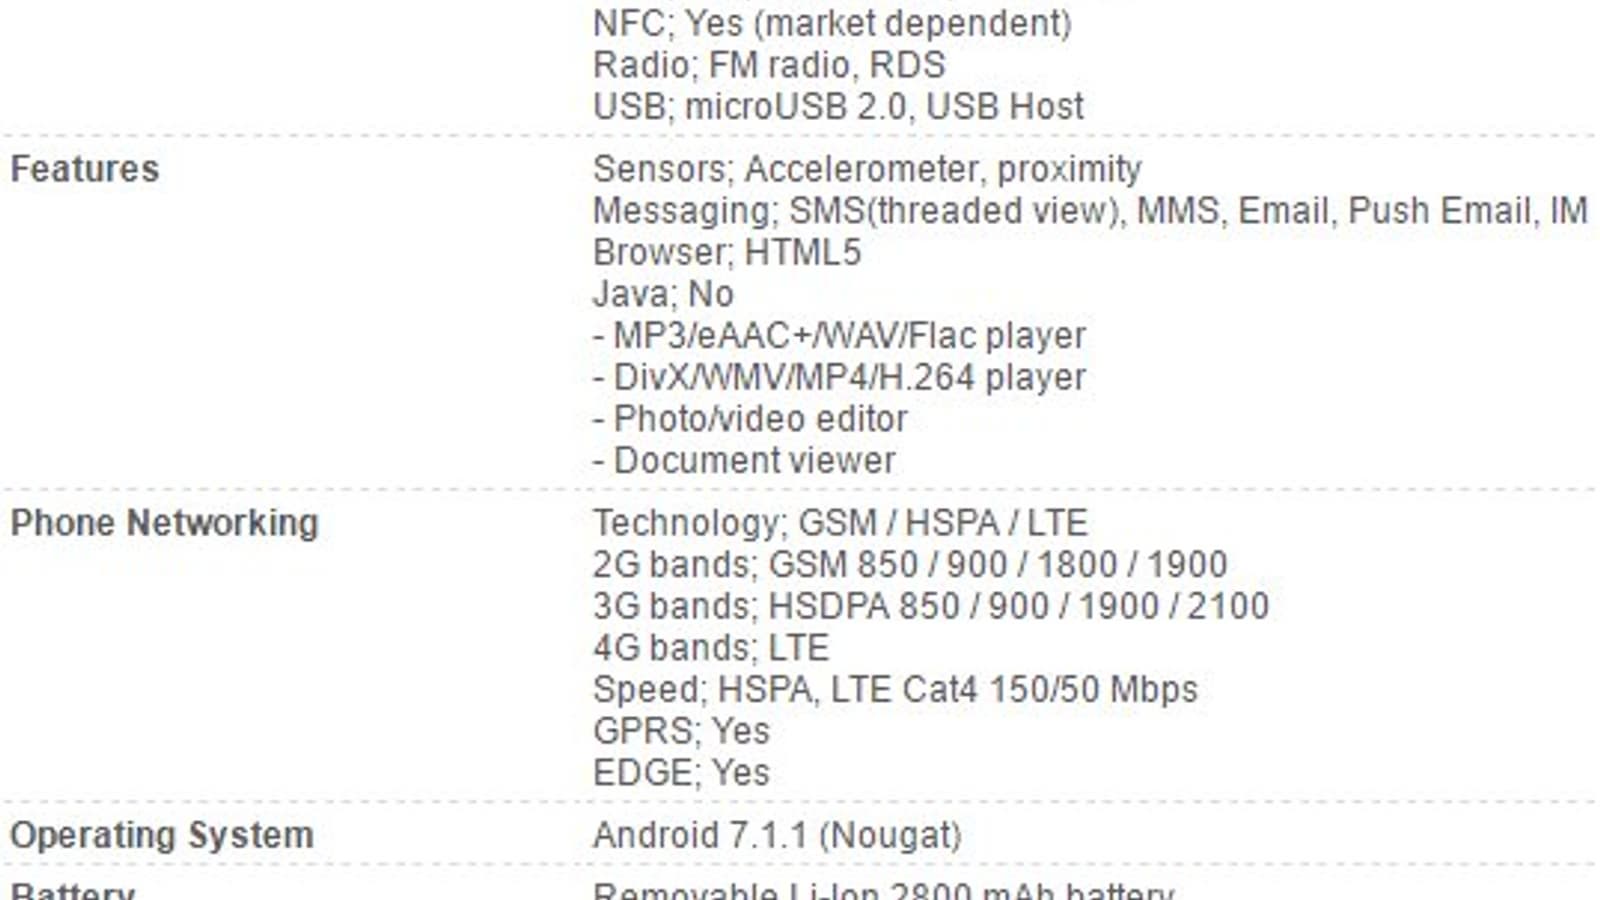This screenshot has height=900, width=1600.
Task: Click the DivX/WMV/MP4/H.264 player line
Action: [839, 377]
